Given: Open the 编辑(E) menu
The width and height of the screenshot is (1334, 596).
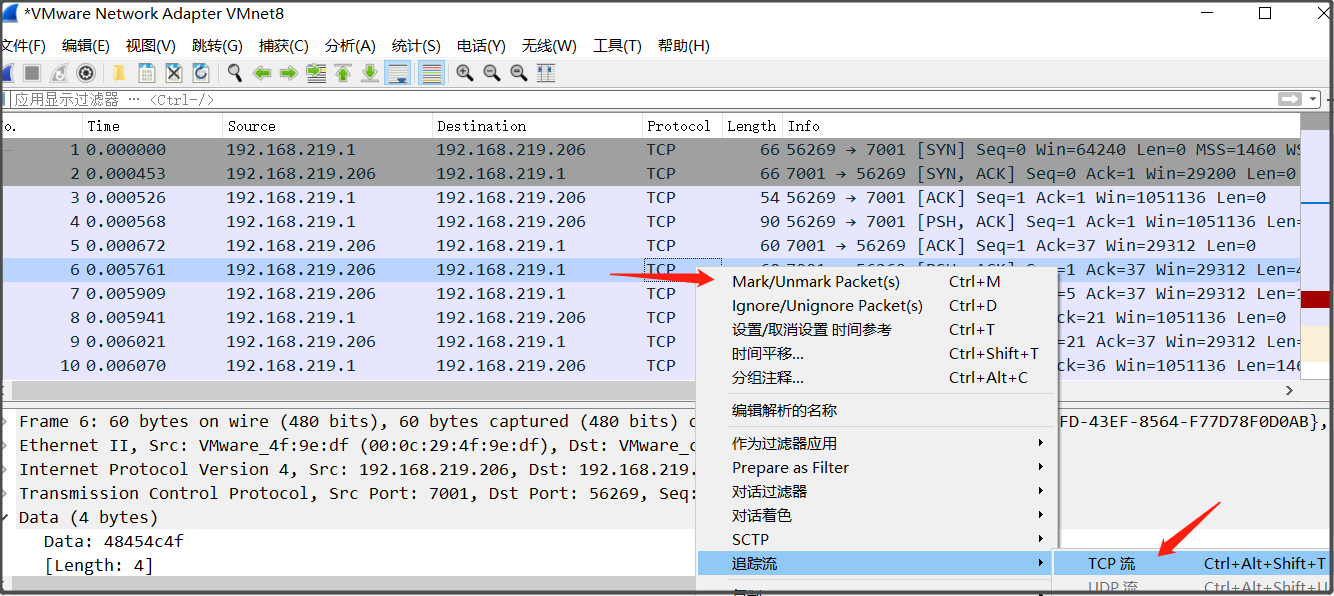Looking at the screenshot, I should 86,46.
